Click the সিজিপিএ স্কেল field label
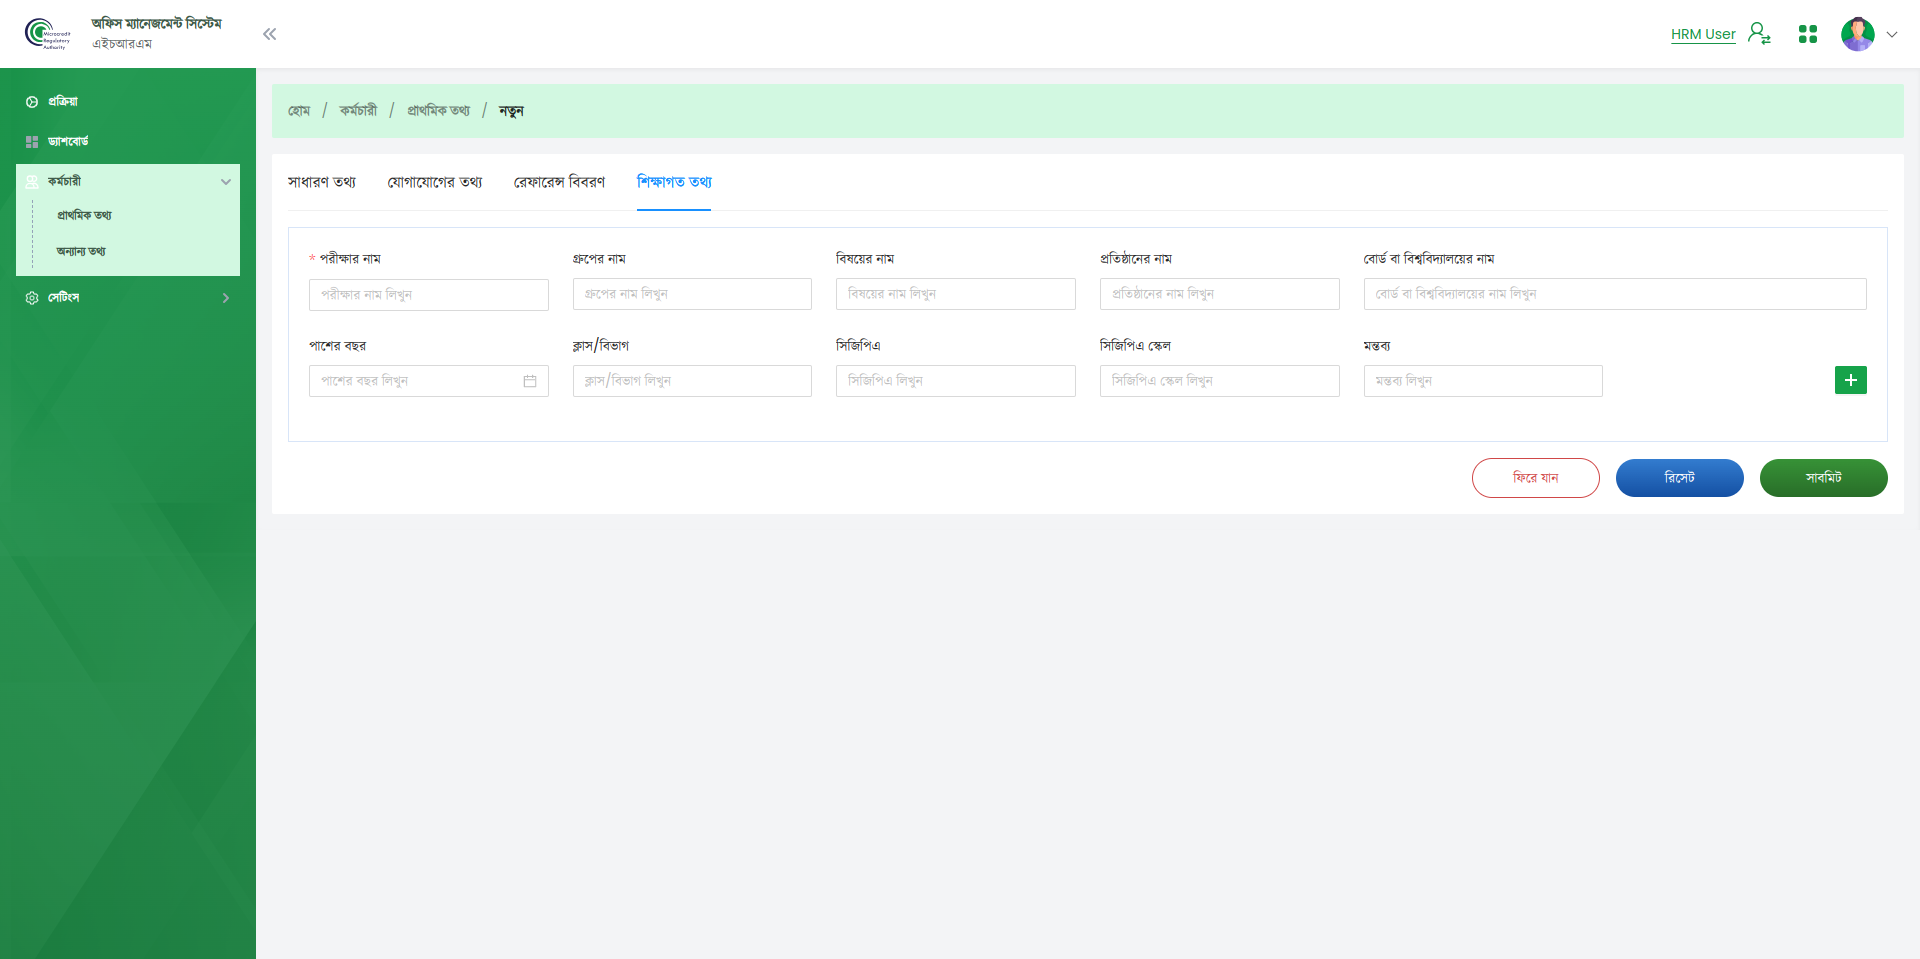The height and width of the screenshot is (959, 1920). click(x=1135, y=346)
